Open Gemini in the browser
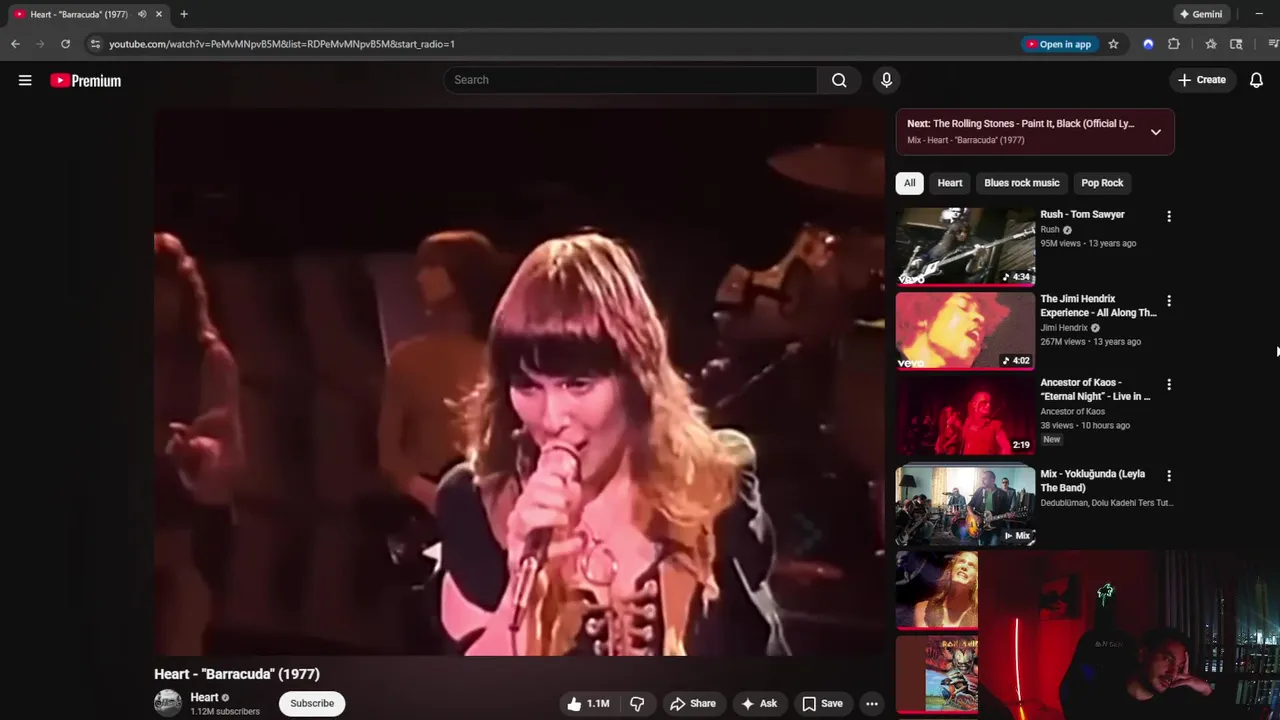 click(x=1200, y=14)
